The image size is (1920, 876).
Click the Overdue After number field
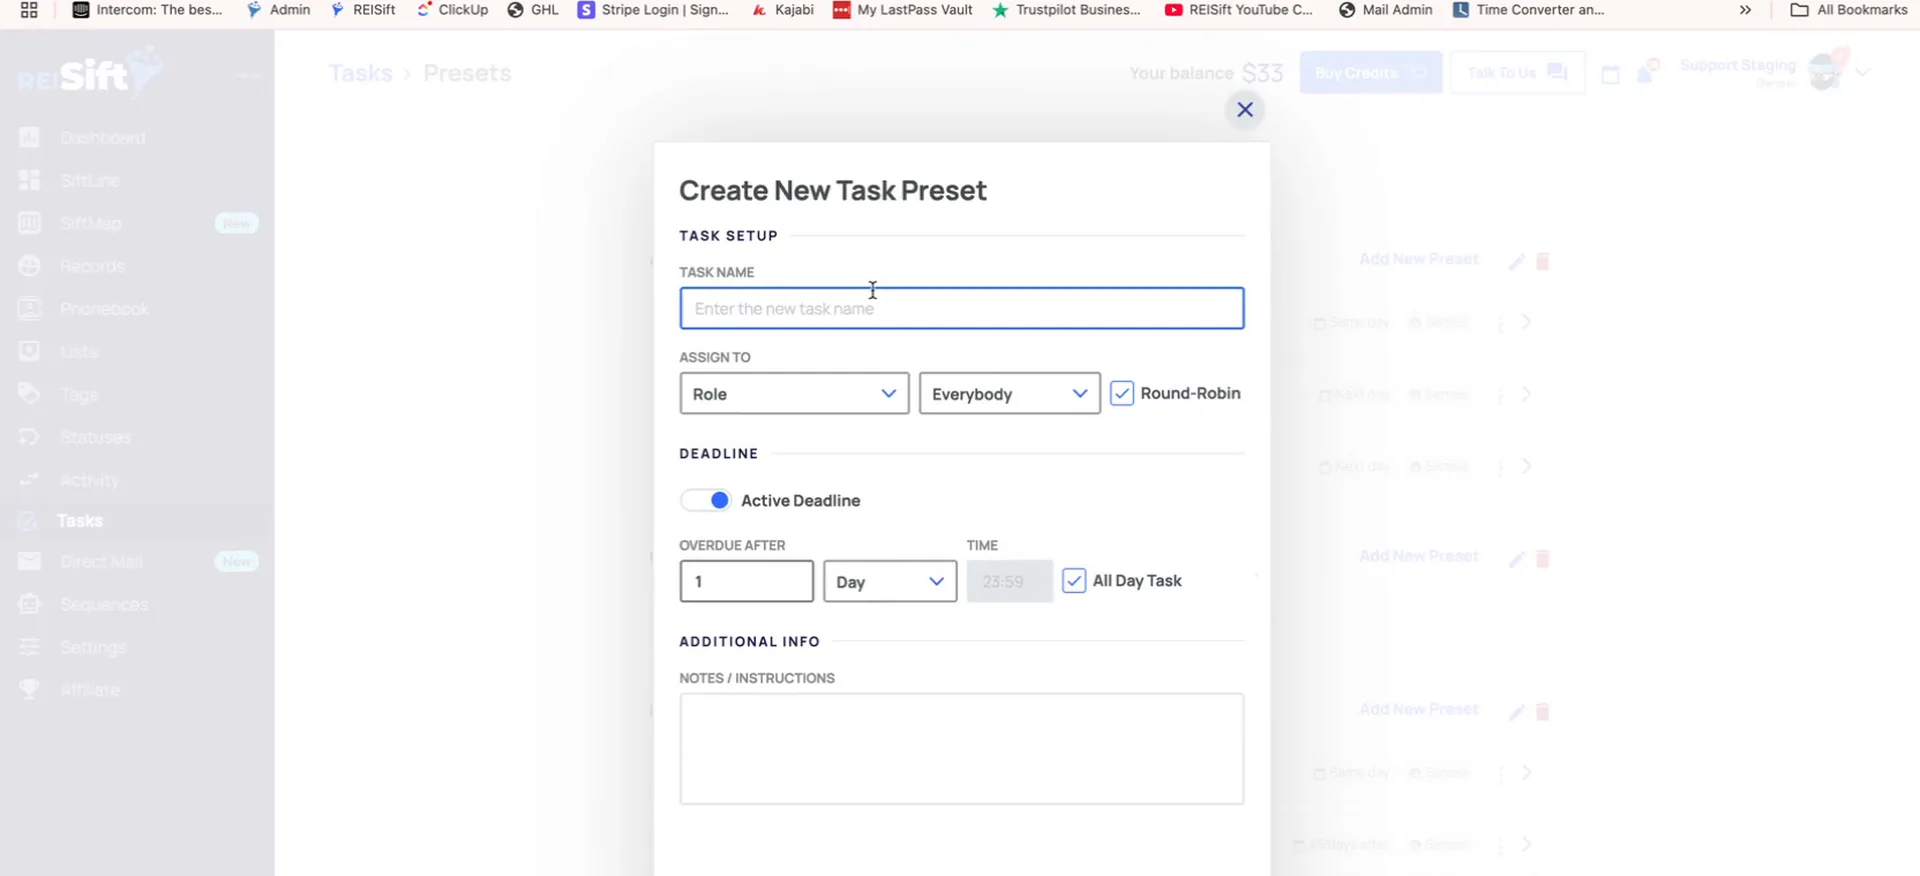[746, 581]
